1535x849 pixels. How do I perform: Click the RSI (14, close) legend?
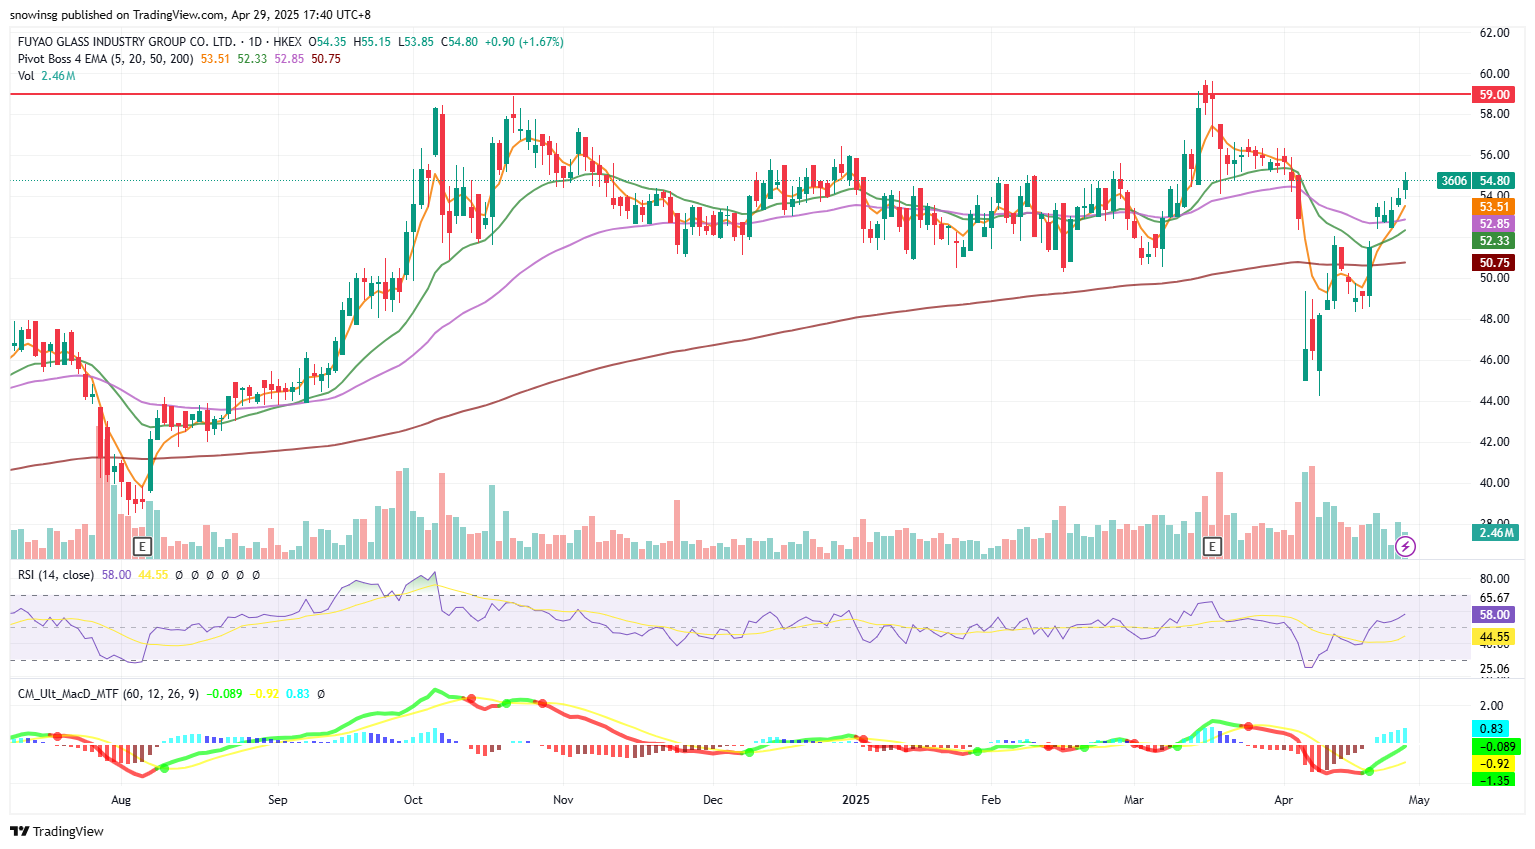pyautogui.click(x=56, y=575)
